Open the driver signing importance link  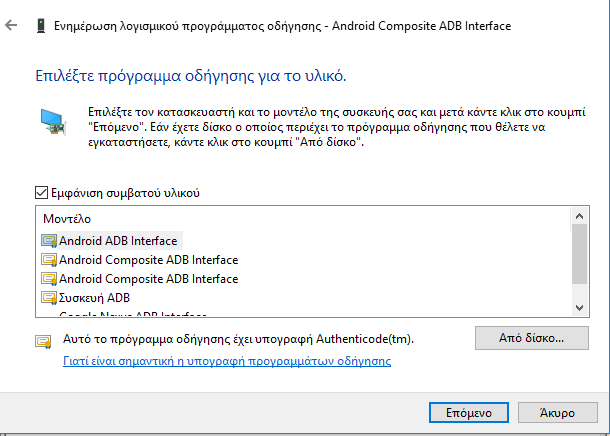[x=226, y=361]
